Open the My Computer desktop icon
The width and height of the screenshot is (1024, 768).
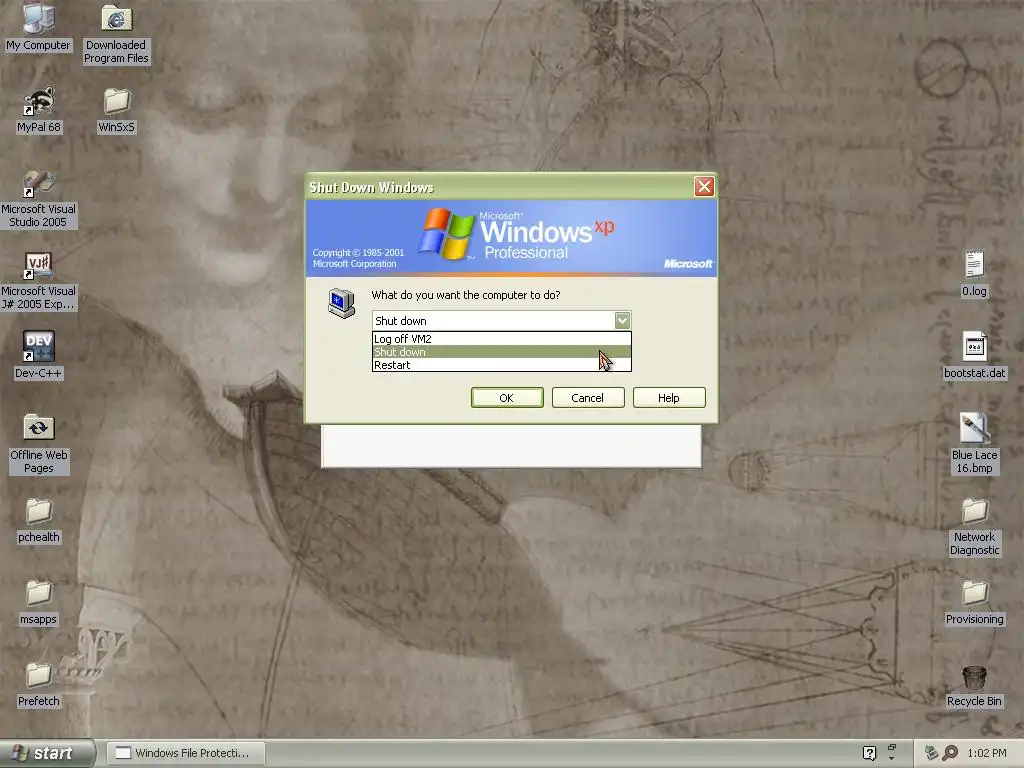[38, 26]
